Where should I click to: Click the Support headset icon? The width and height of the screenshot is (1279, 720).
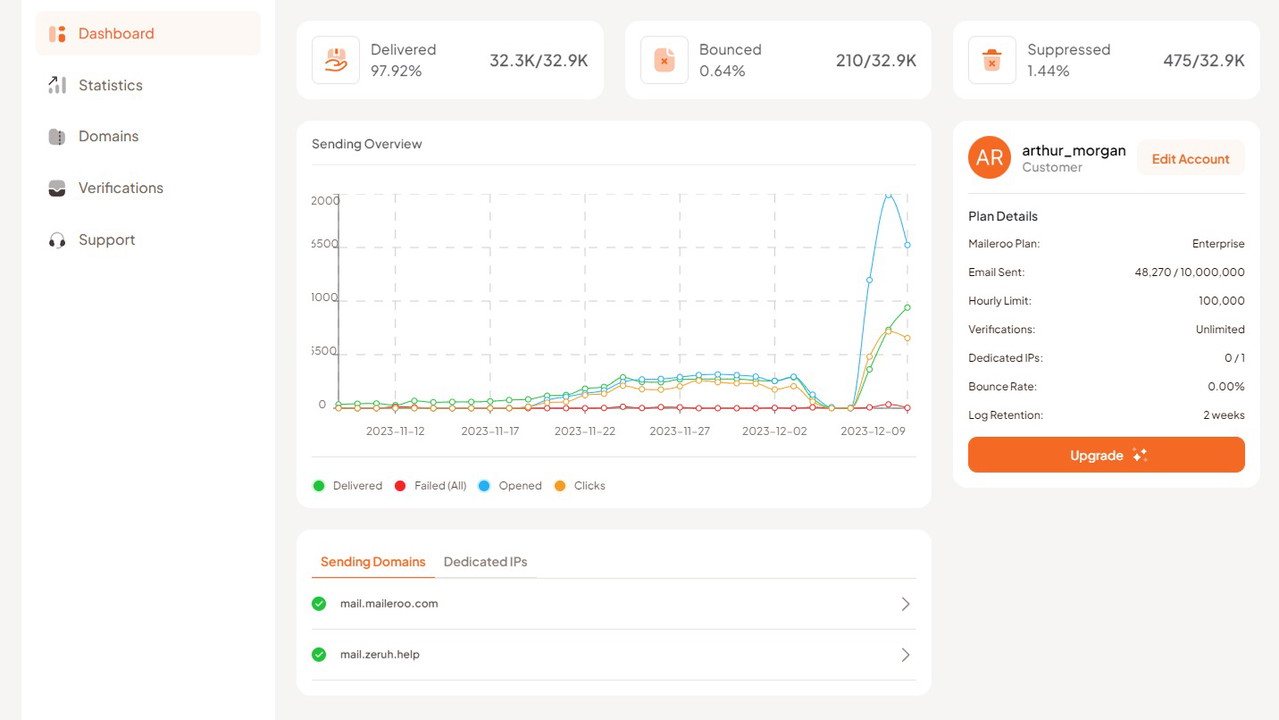(x=57, y=240)
